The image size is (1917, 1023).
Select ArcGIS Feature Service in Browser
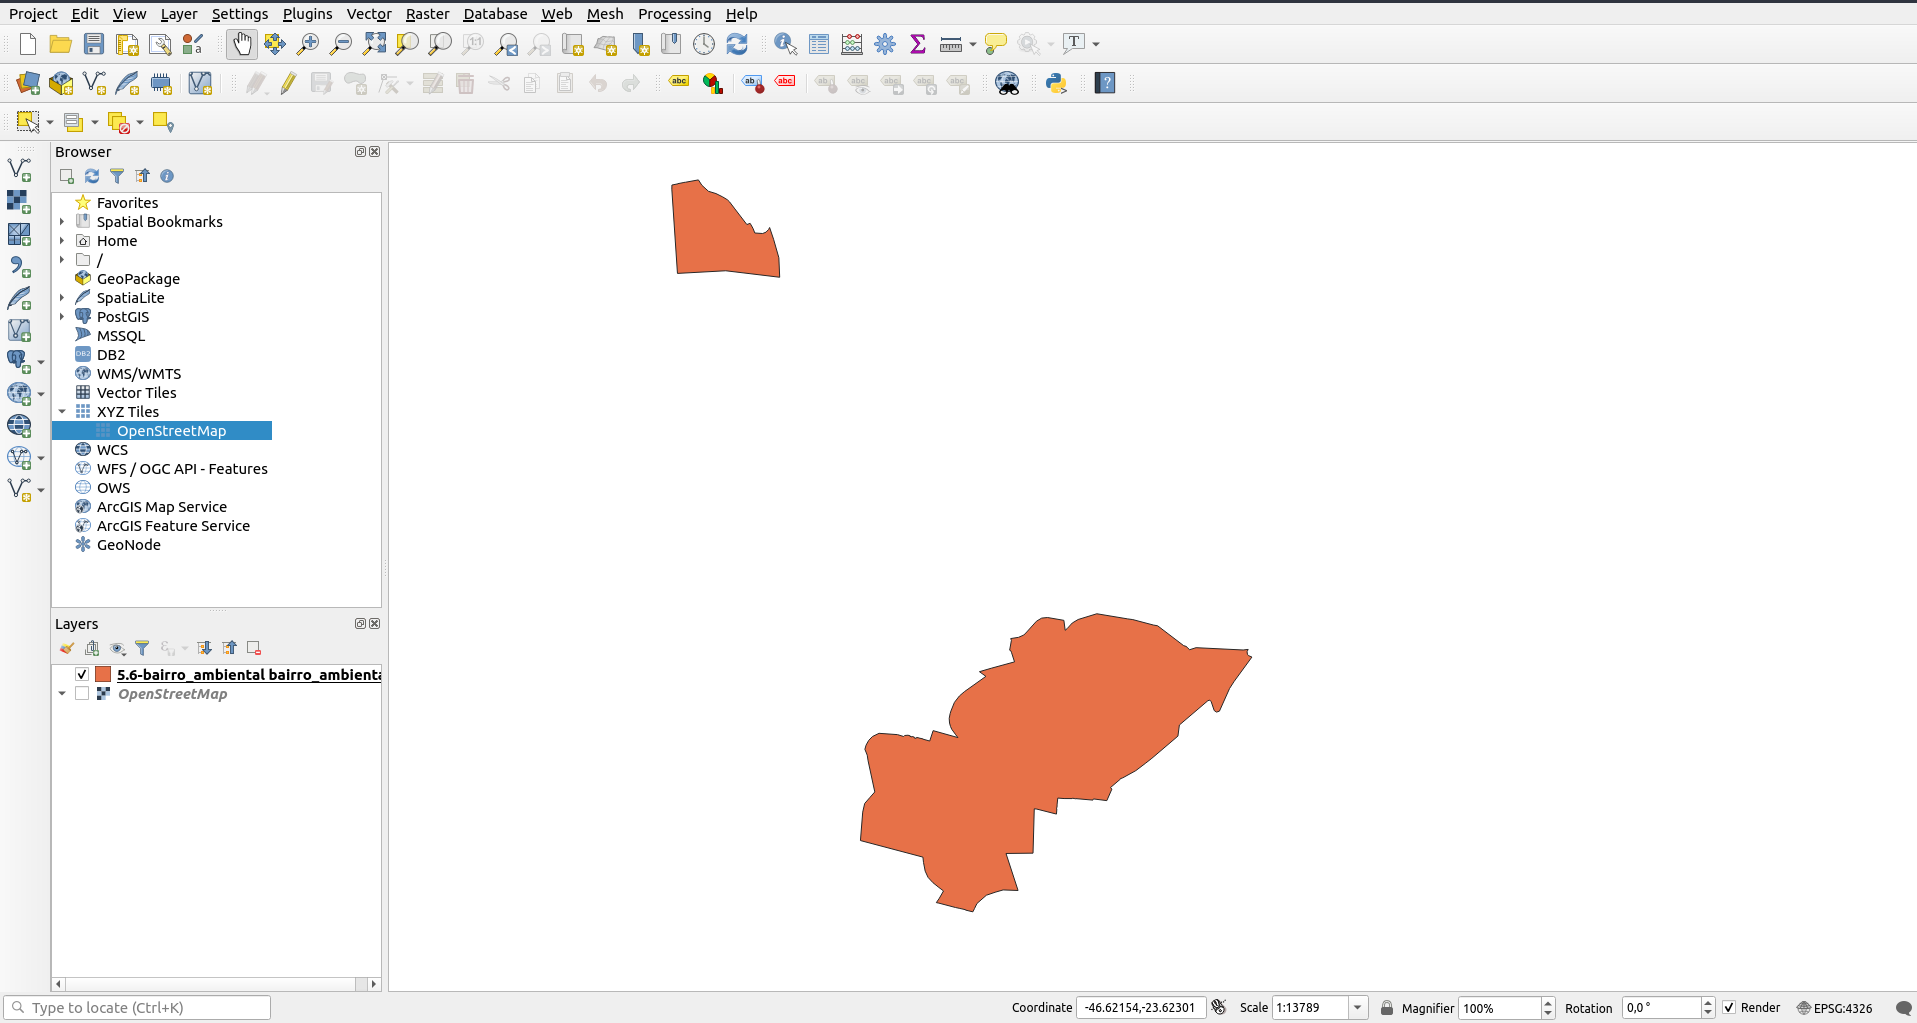point(173,526)
